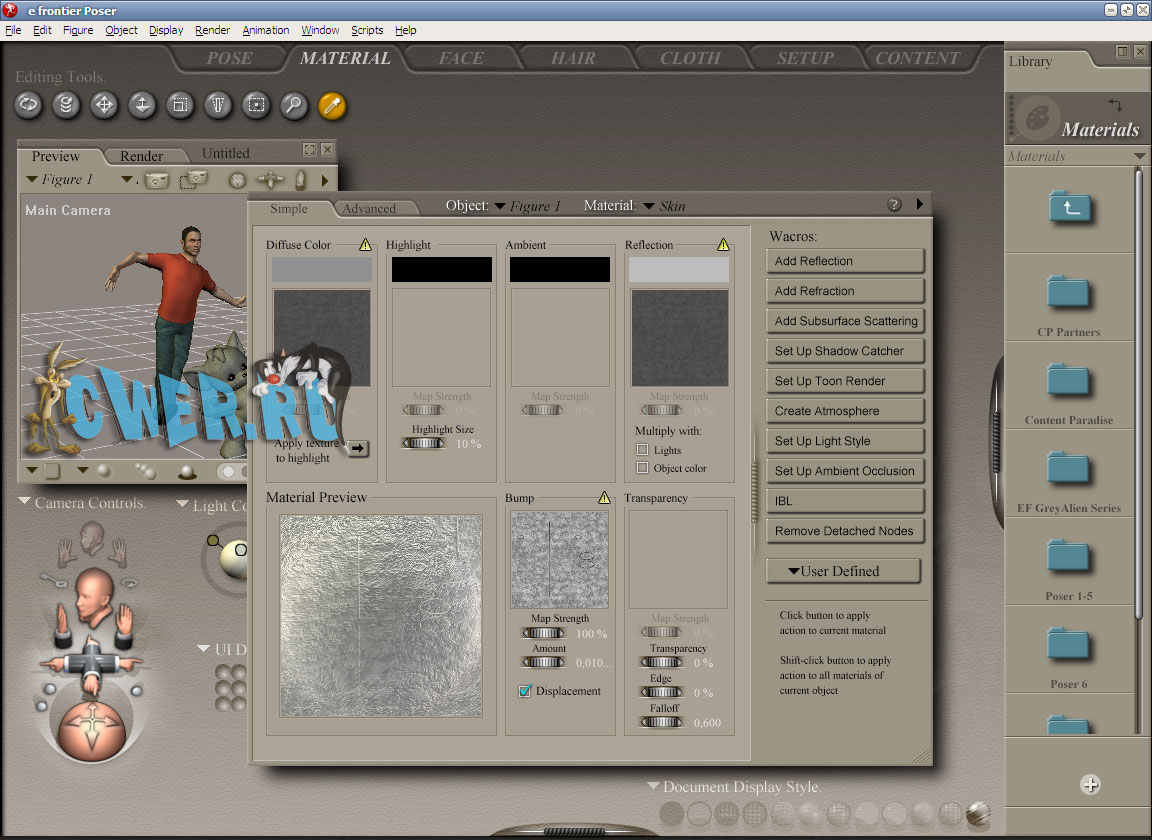Enable Multiply with Object color
This screenshot has width=1152, height=840.
[643, 468]
